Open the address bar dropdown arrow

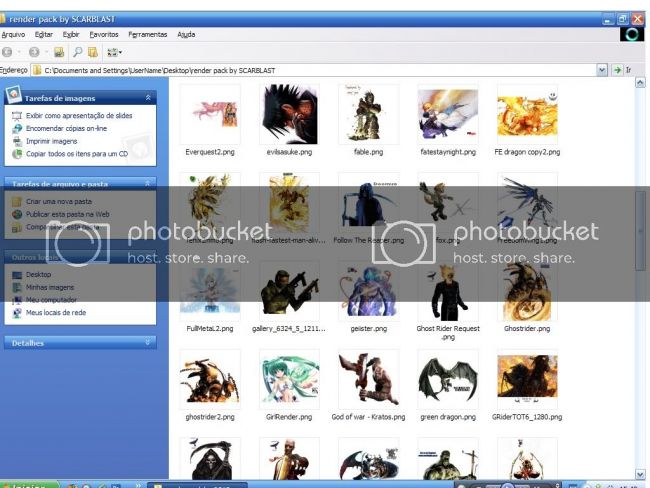[602, 70]
